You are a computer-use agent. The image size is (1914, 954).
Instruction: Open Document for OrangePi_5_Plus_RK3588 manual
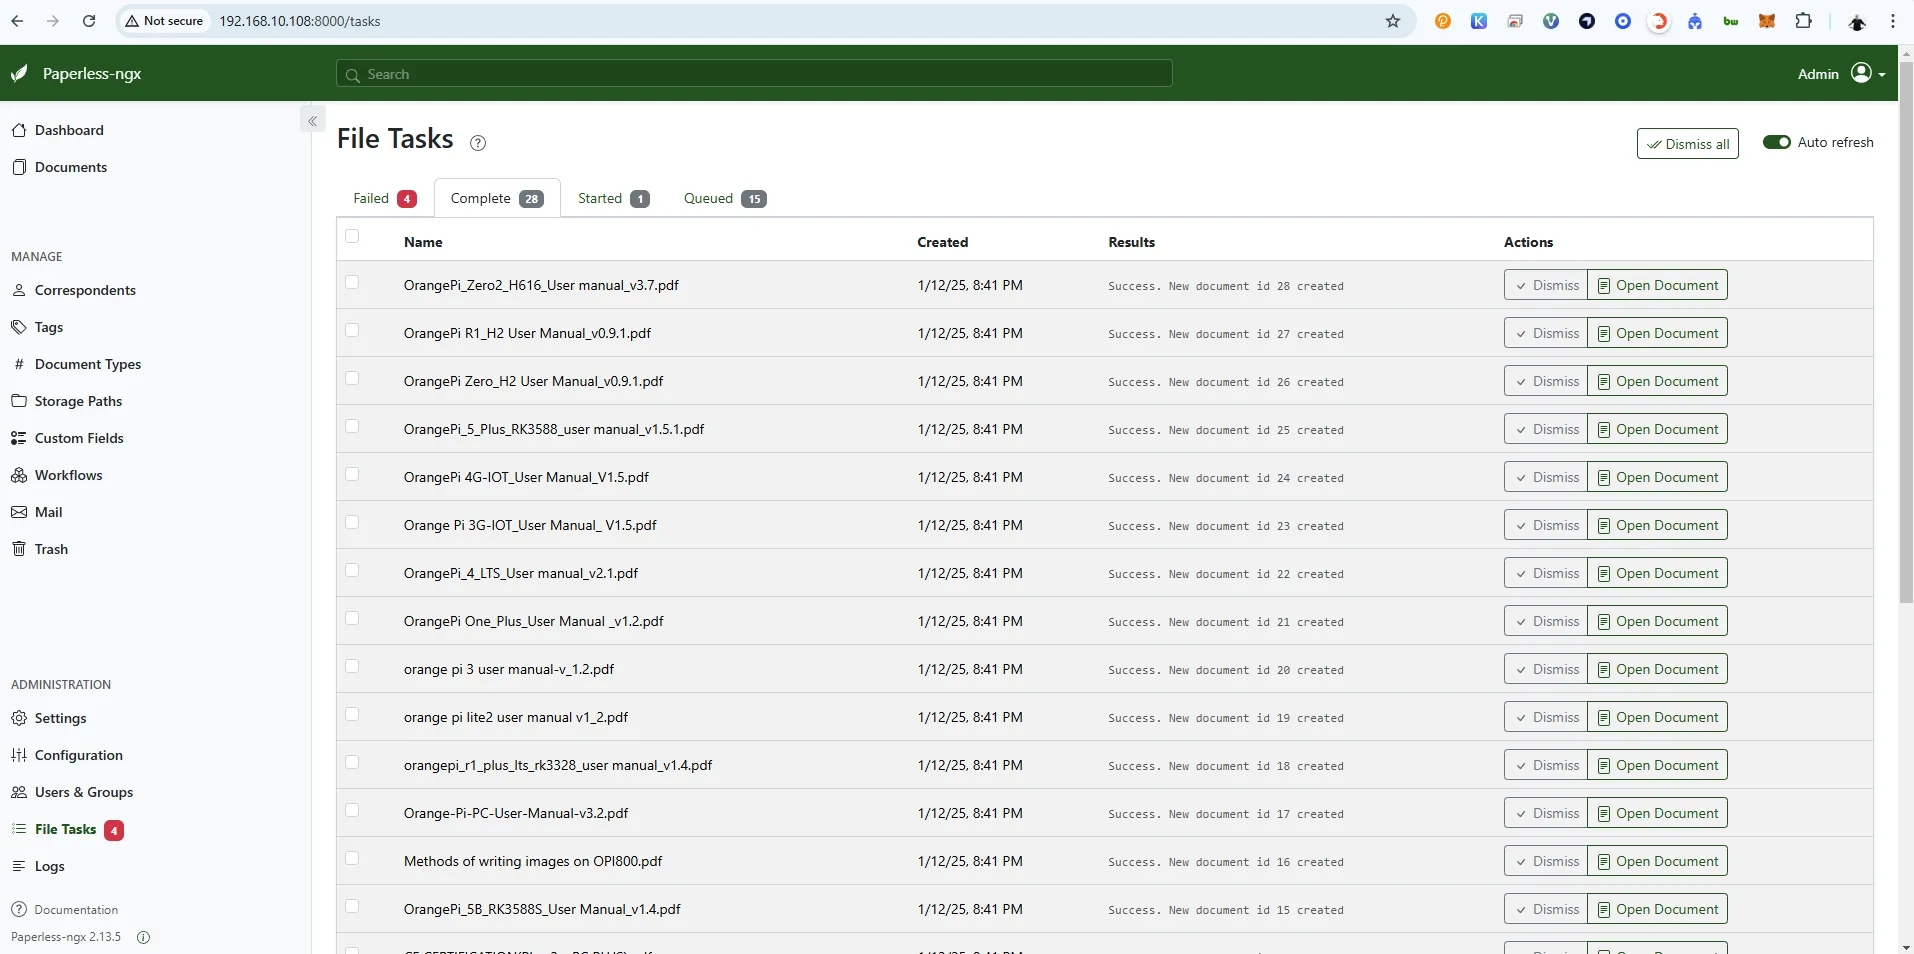click(x=1658, y=429)
